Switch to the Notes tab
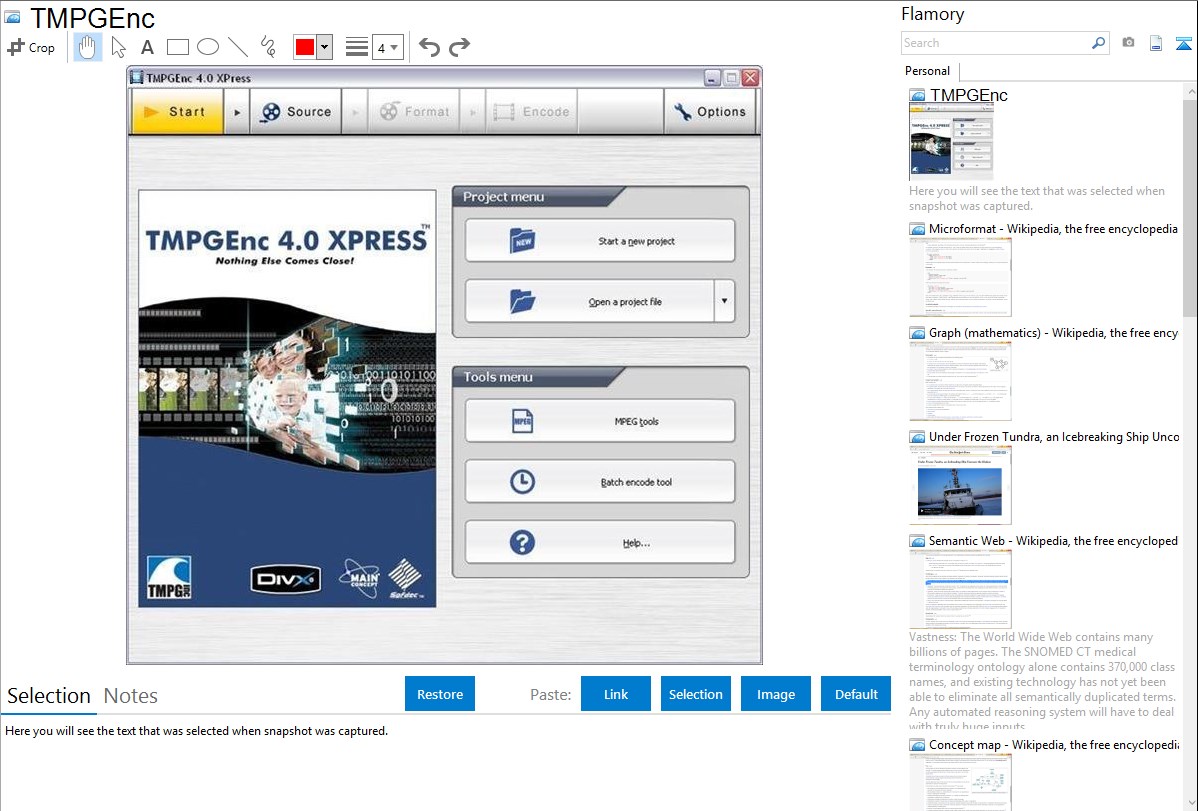 pos(131,696)
